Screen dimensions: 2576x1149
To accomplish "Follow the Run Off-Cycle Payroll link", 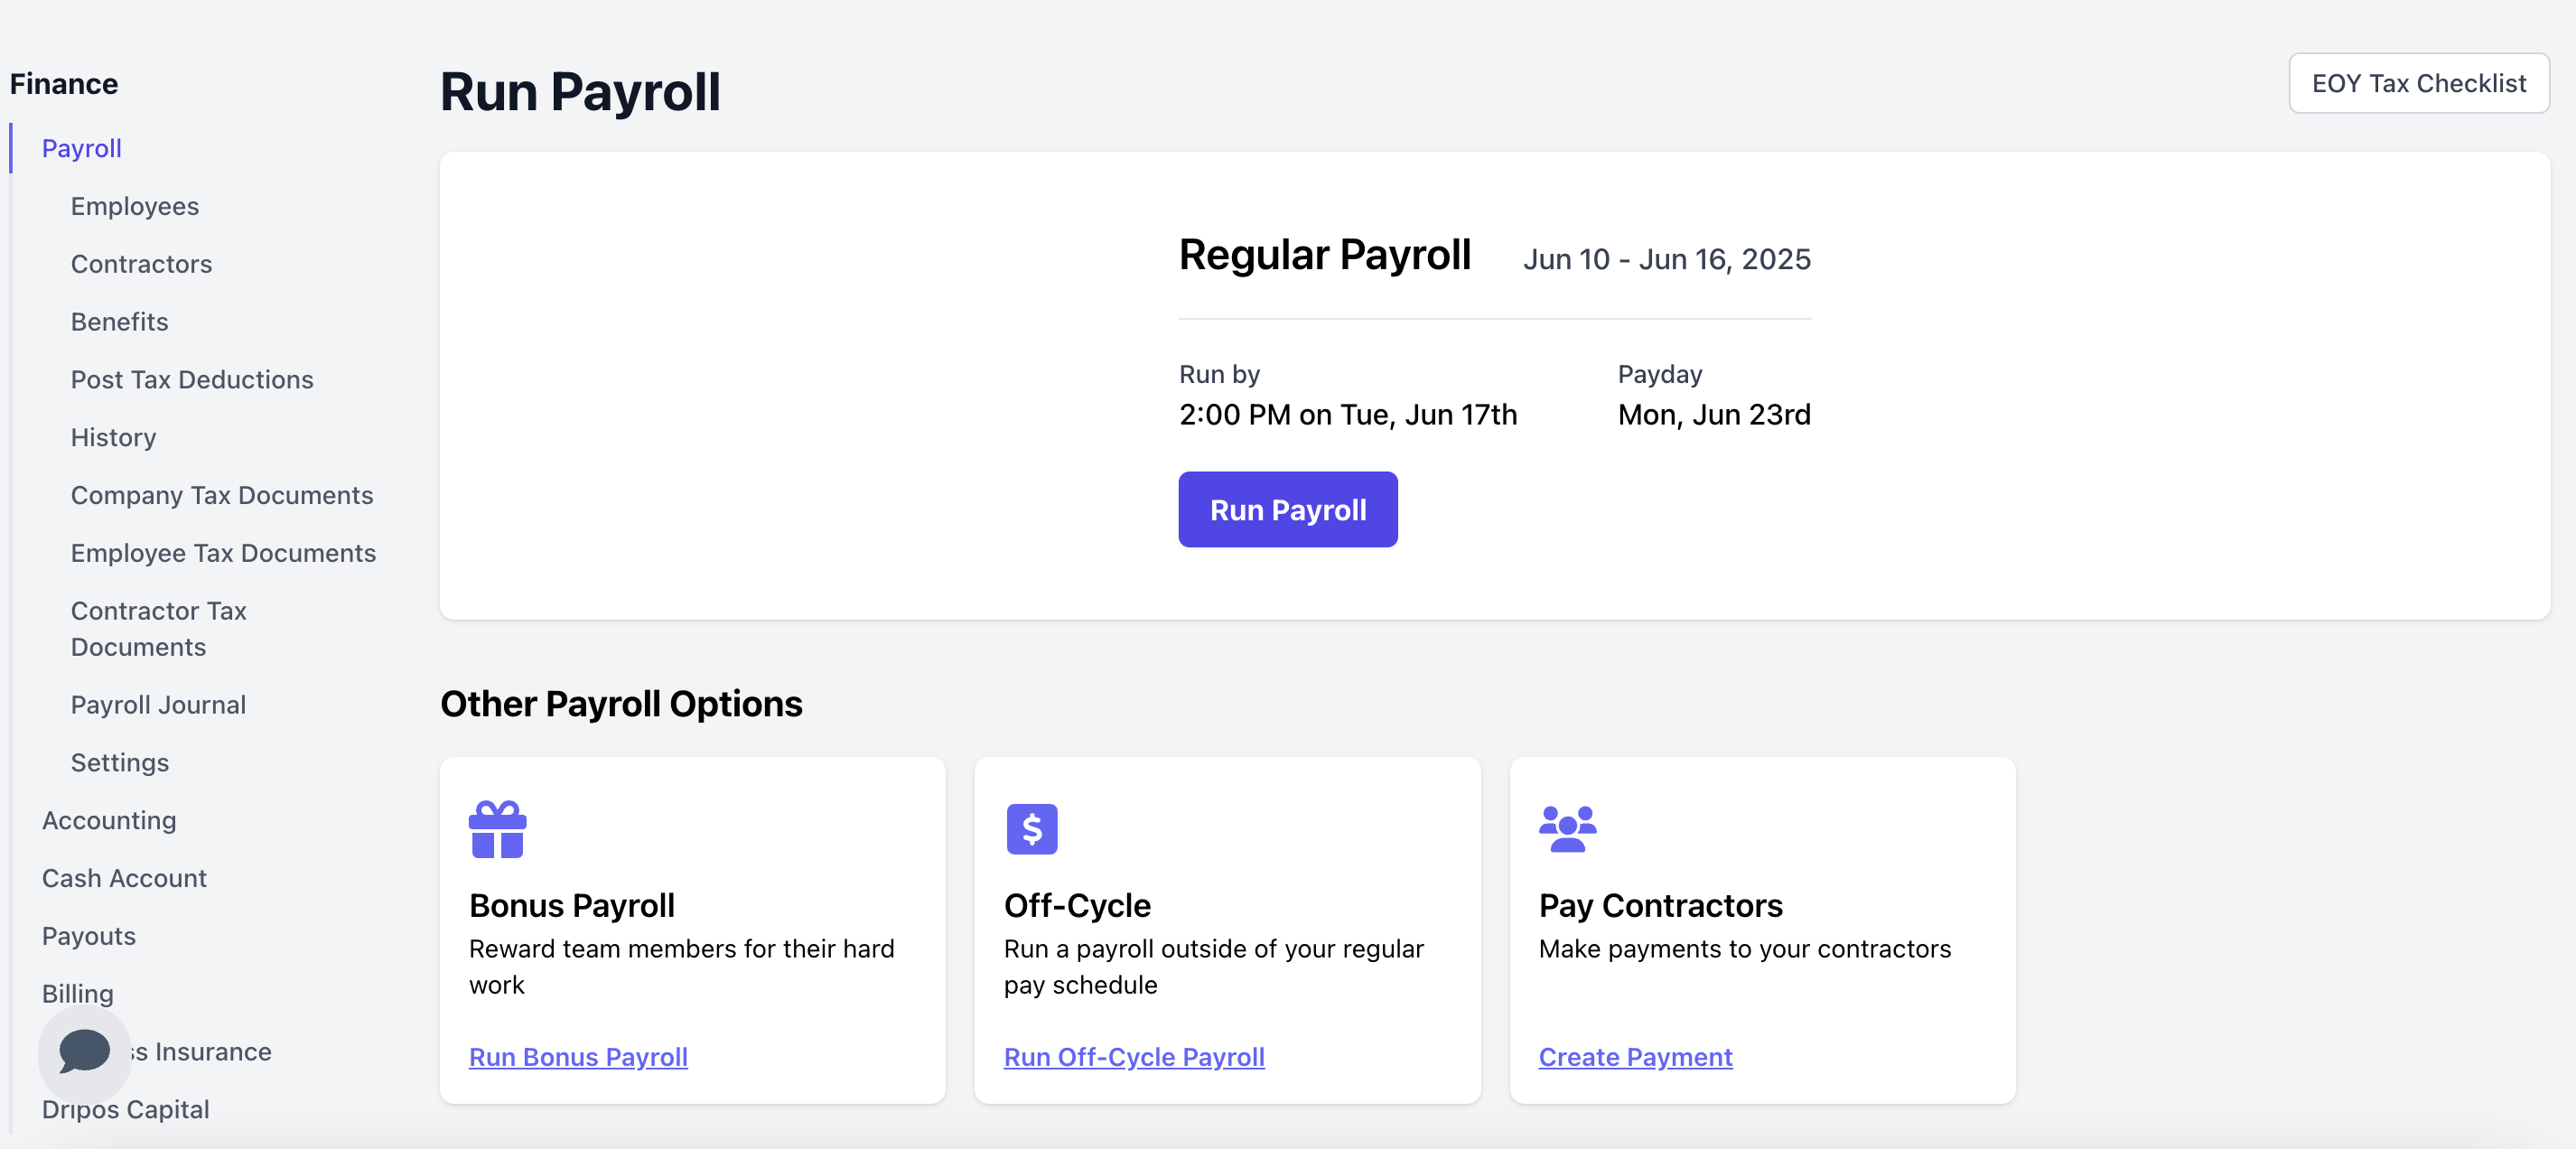I will click(1133, 1057).
